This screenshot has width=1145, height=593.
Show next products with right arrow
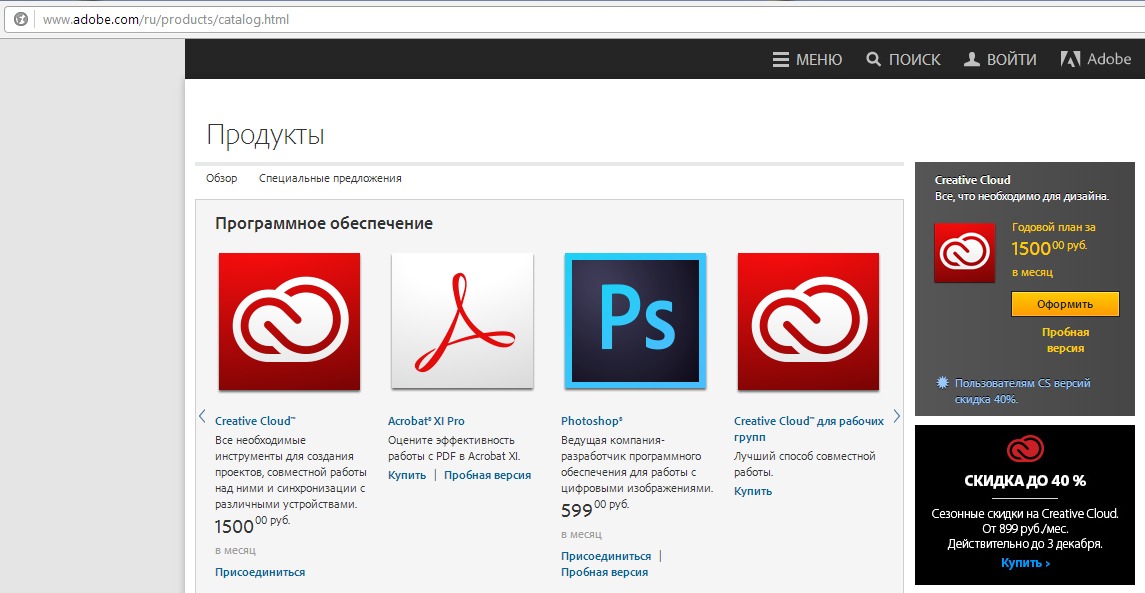point(897,416)
